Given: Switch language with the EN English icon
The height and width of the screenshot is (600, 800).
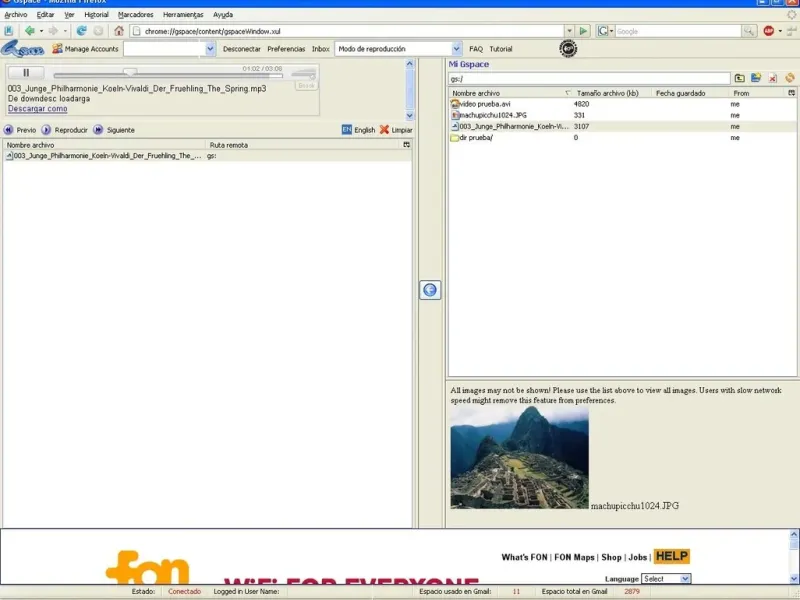Looking at the screenshot, I should point(347,130).
